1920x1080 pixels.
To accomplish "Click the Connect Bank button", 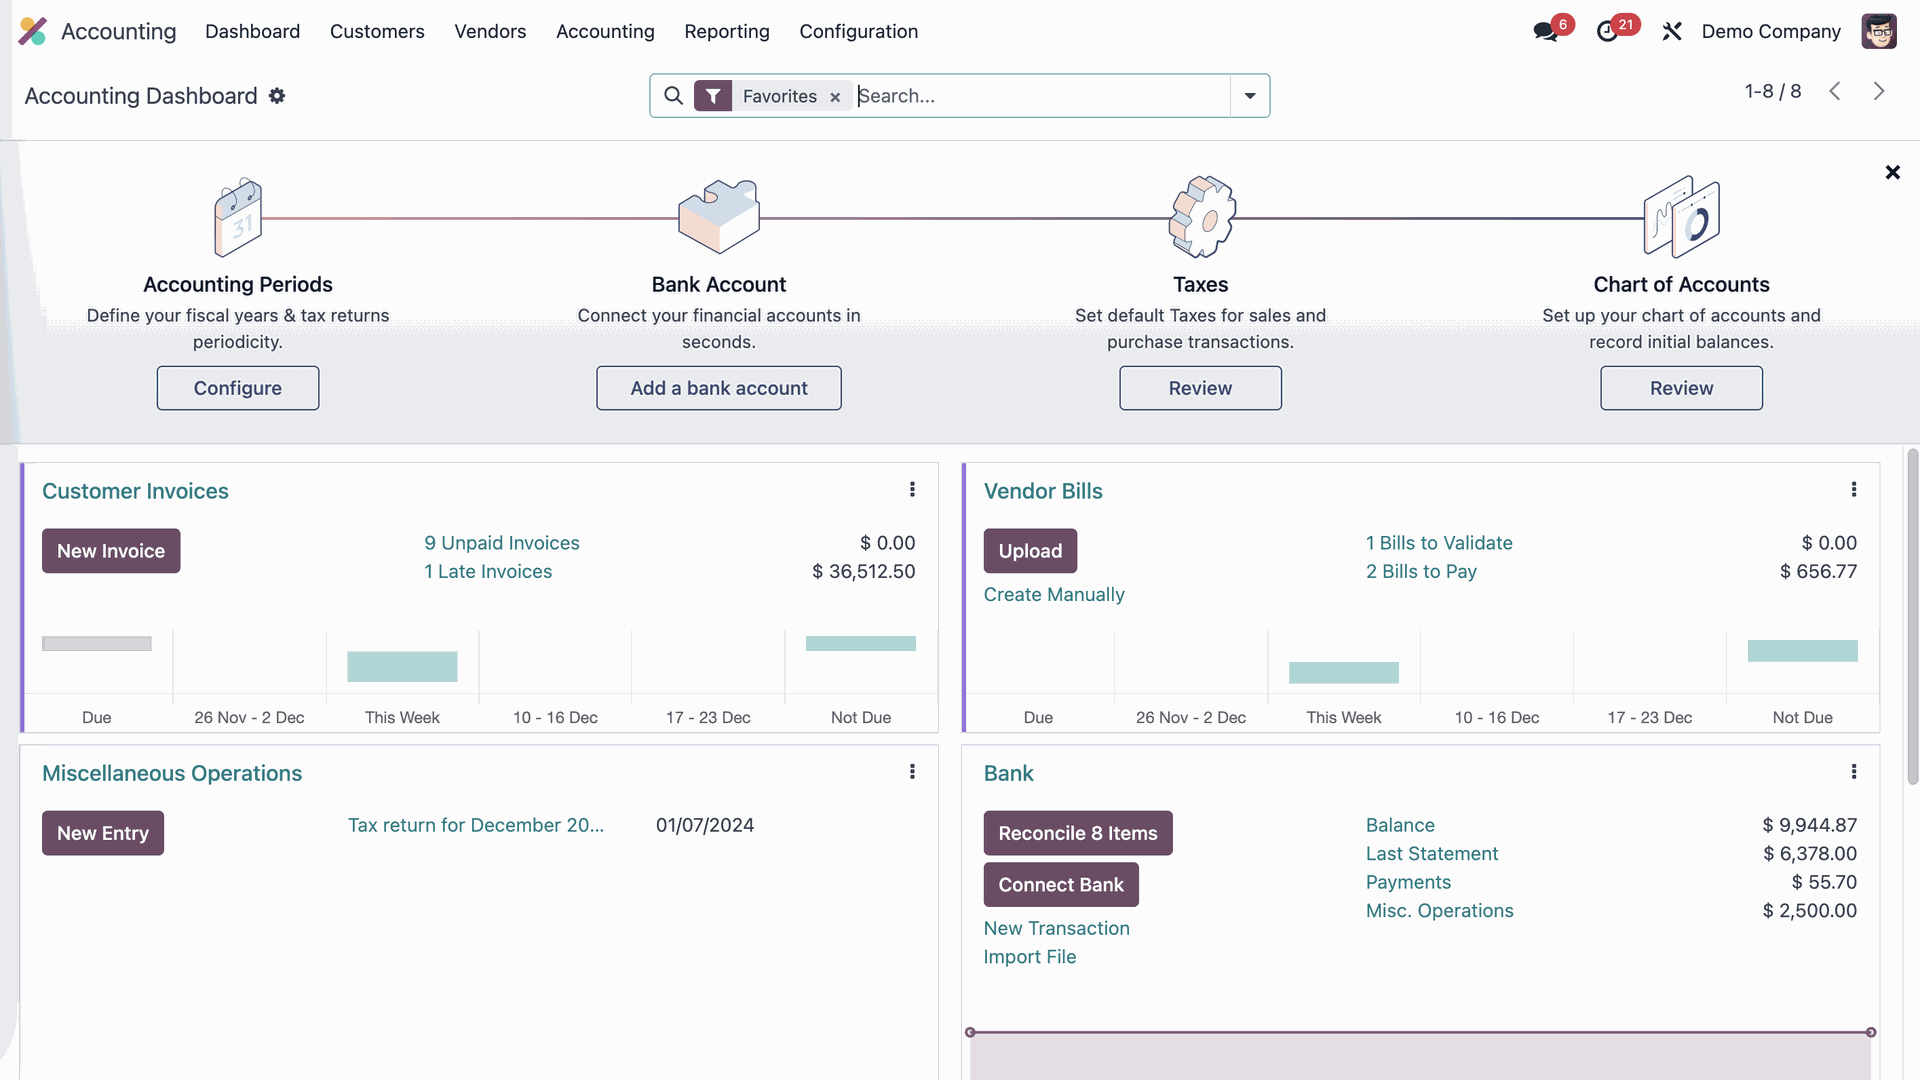I will [1061, 885].
